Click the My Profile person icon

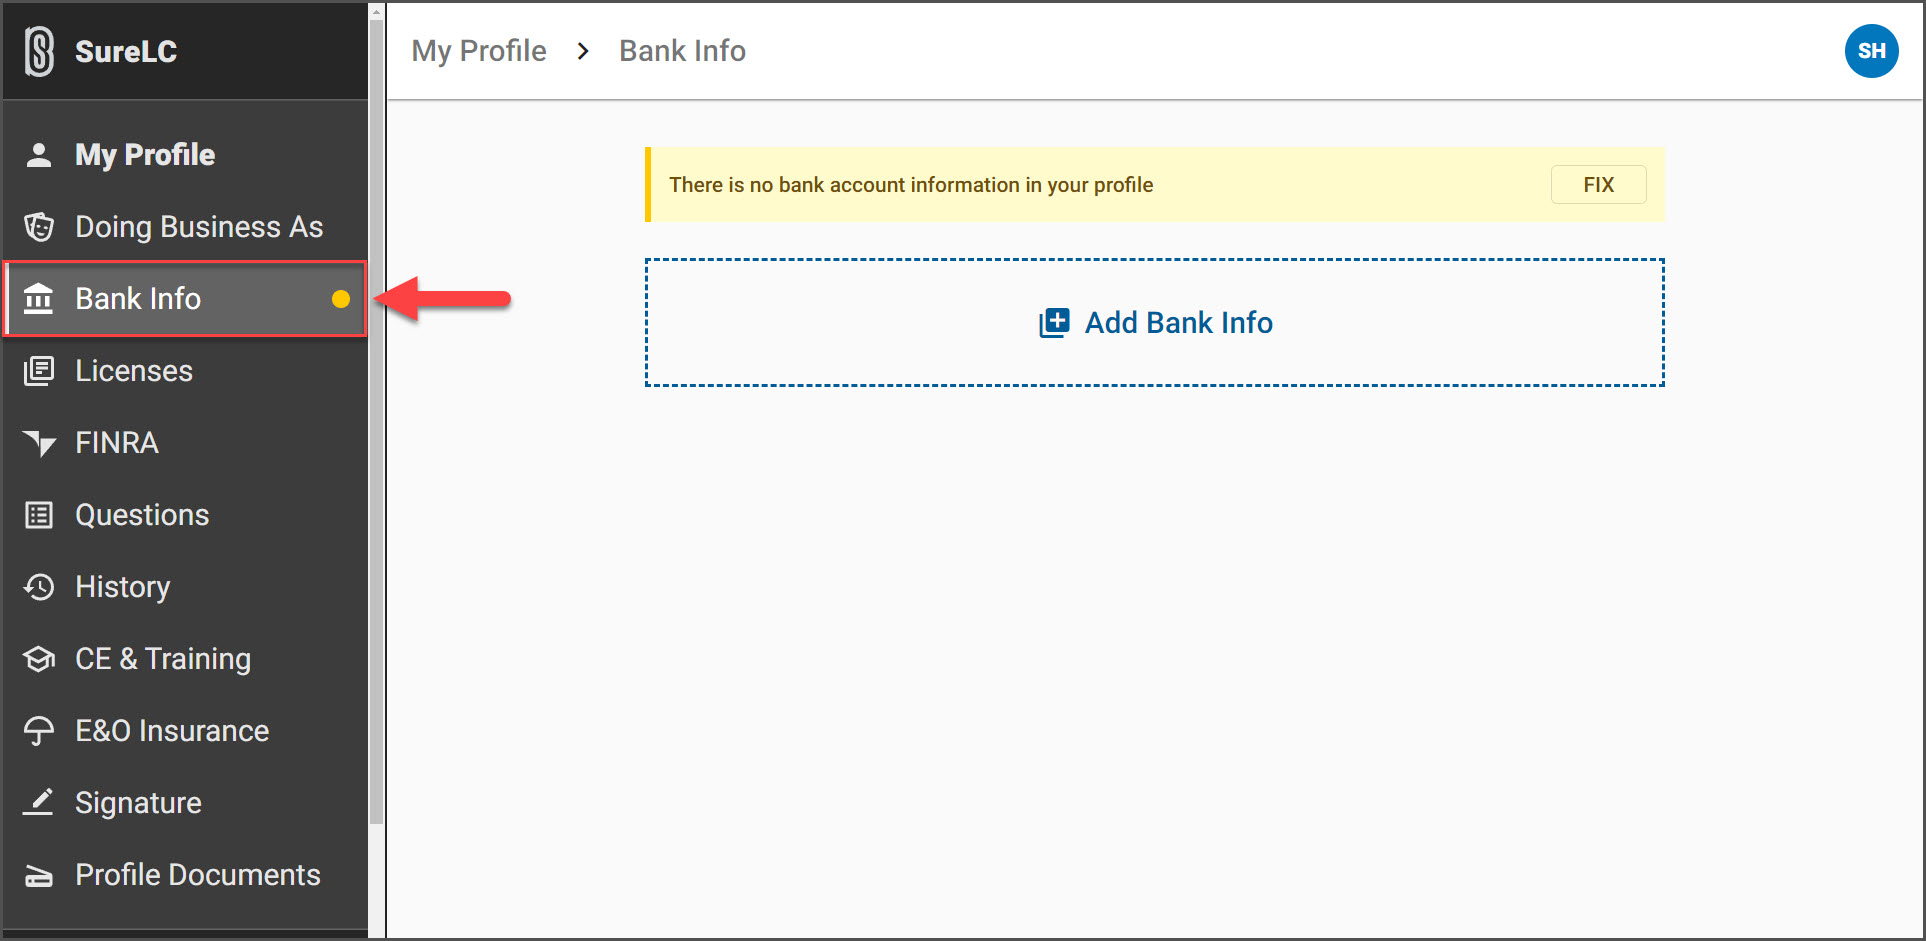[x=39, y=155]
